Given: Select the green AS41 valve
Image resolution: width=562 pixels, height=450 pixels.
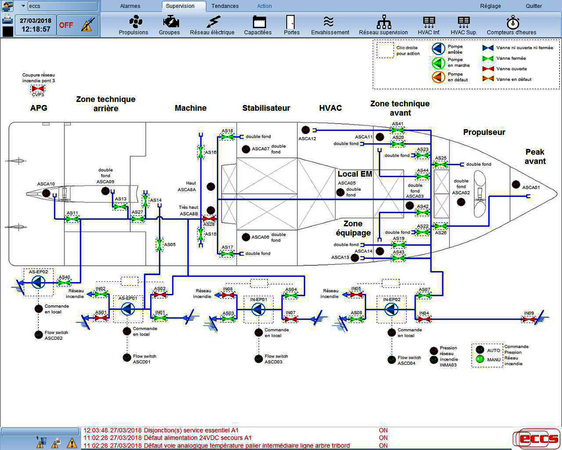Looking at the screenshot, I should [x=397, y=130].
